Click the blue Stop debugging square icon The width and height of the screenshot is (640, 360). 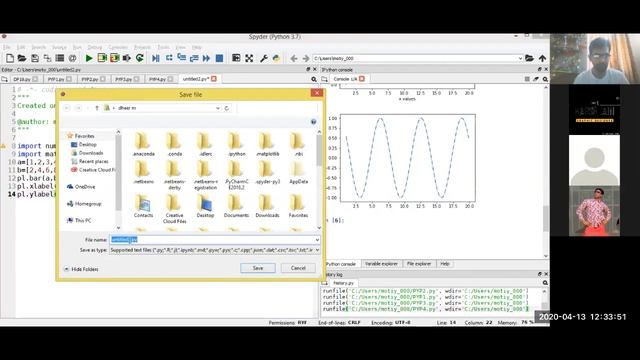click(219, 58)
